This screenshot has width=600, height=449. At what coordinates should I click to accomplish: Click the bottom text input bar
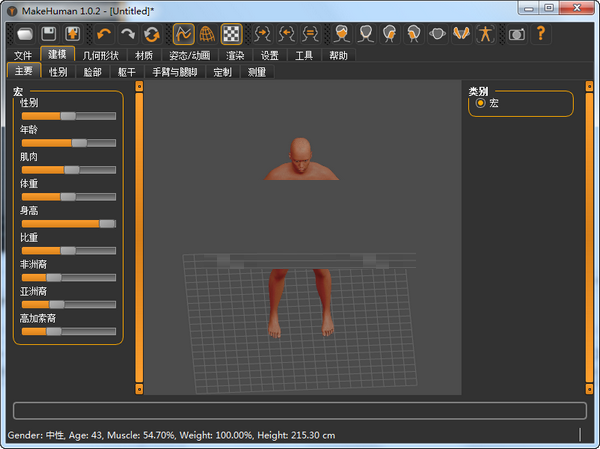299,410
